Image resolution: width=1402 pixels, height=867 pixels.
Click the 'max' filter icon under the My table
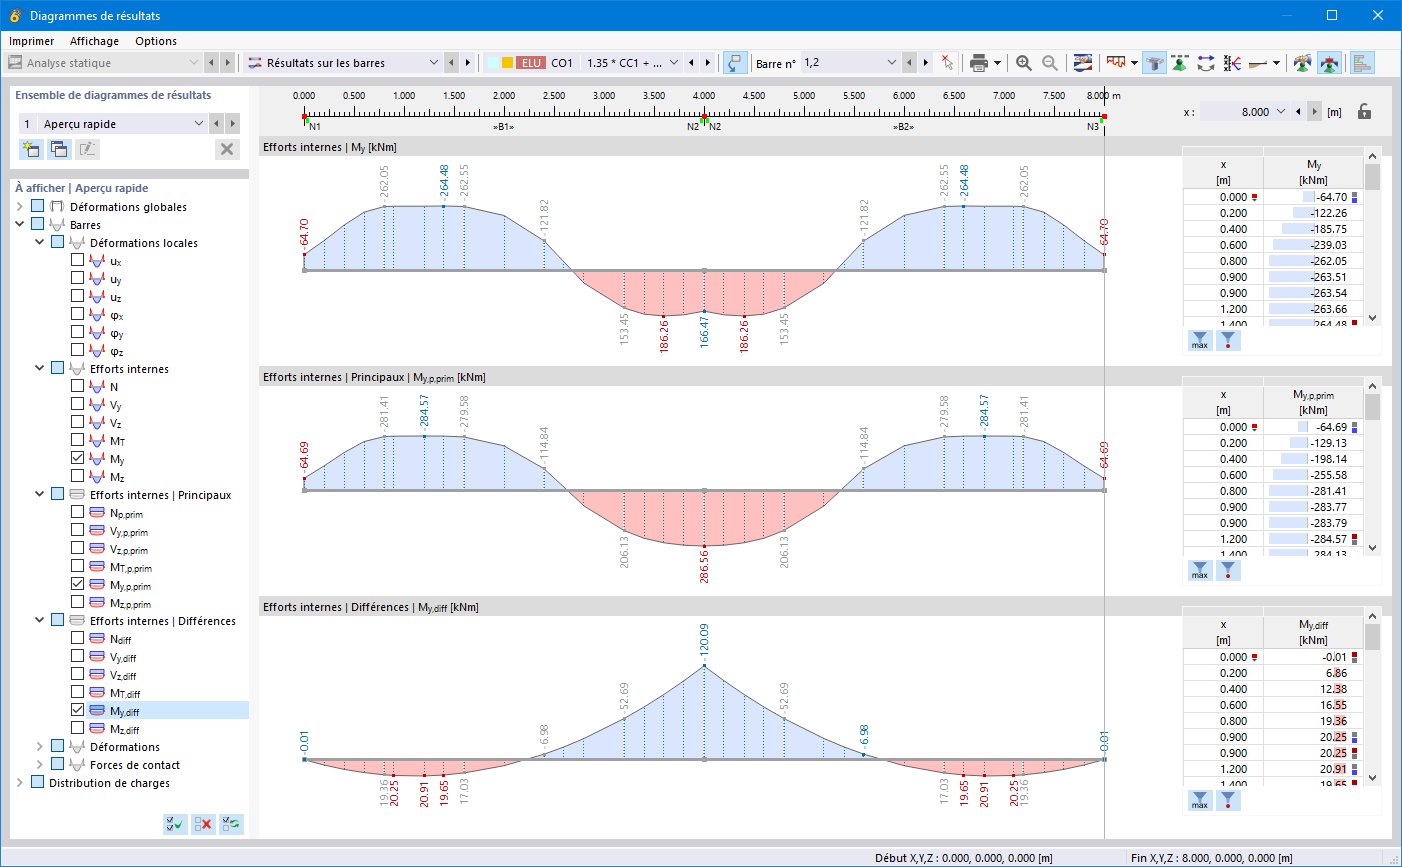point(1200,340)
